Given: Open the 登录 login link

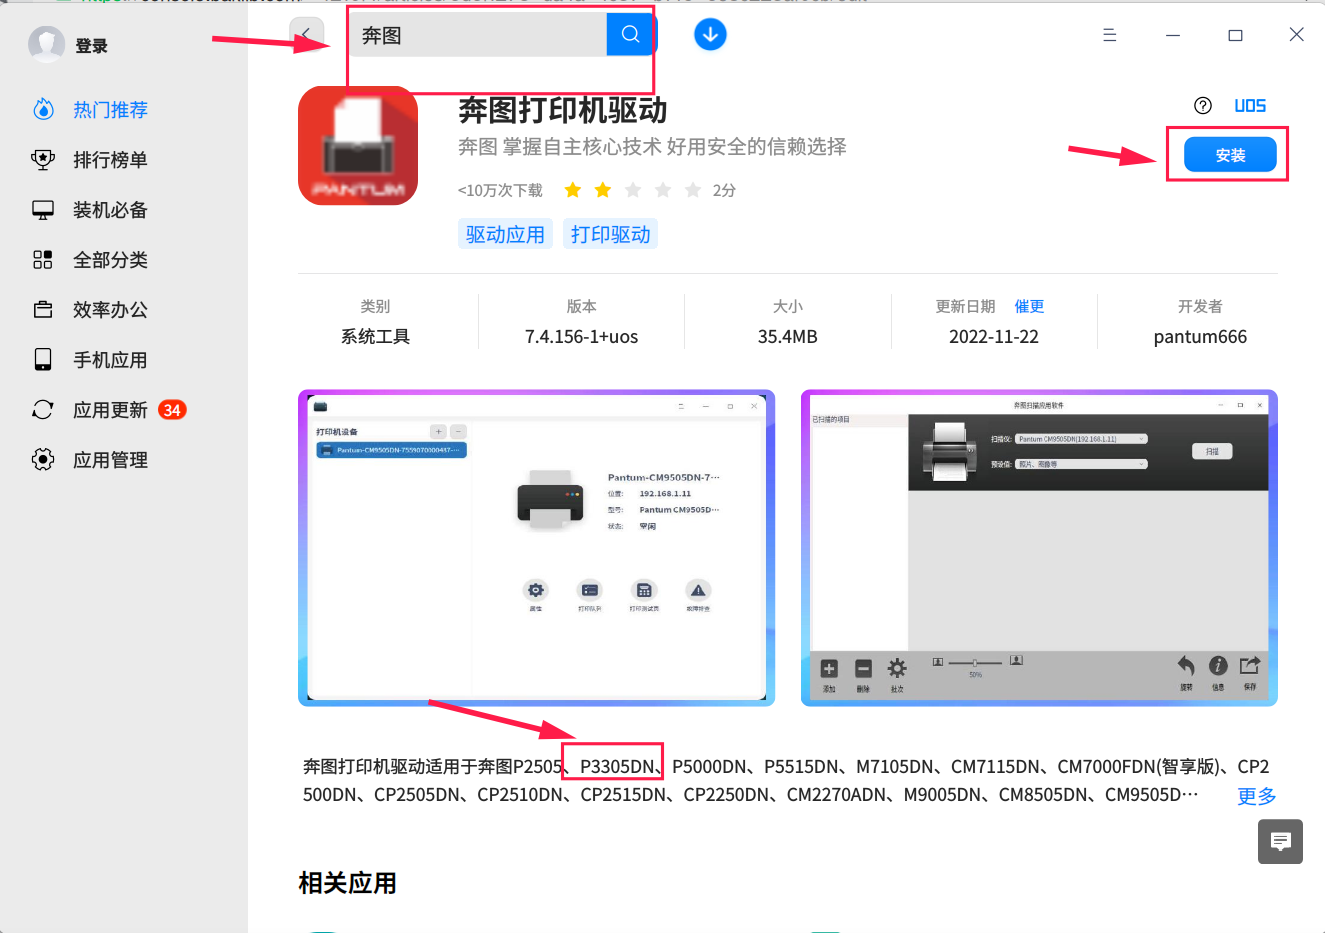Looking at the screenshot, I should (x=91, y=46).
